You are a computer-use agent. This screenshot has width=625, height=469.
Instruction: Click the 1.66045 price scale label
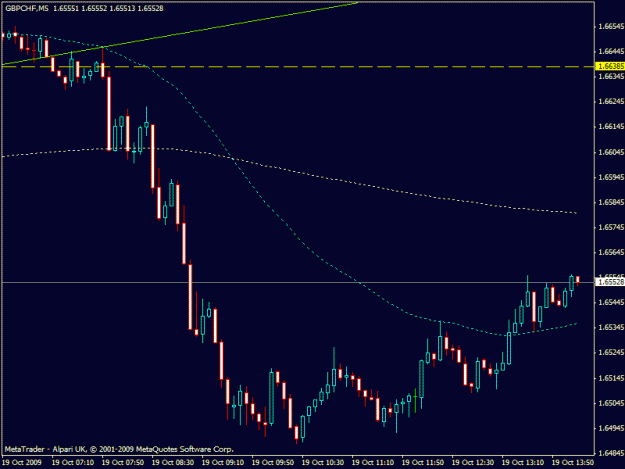pos(611,152)
